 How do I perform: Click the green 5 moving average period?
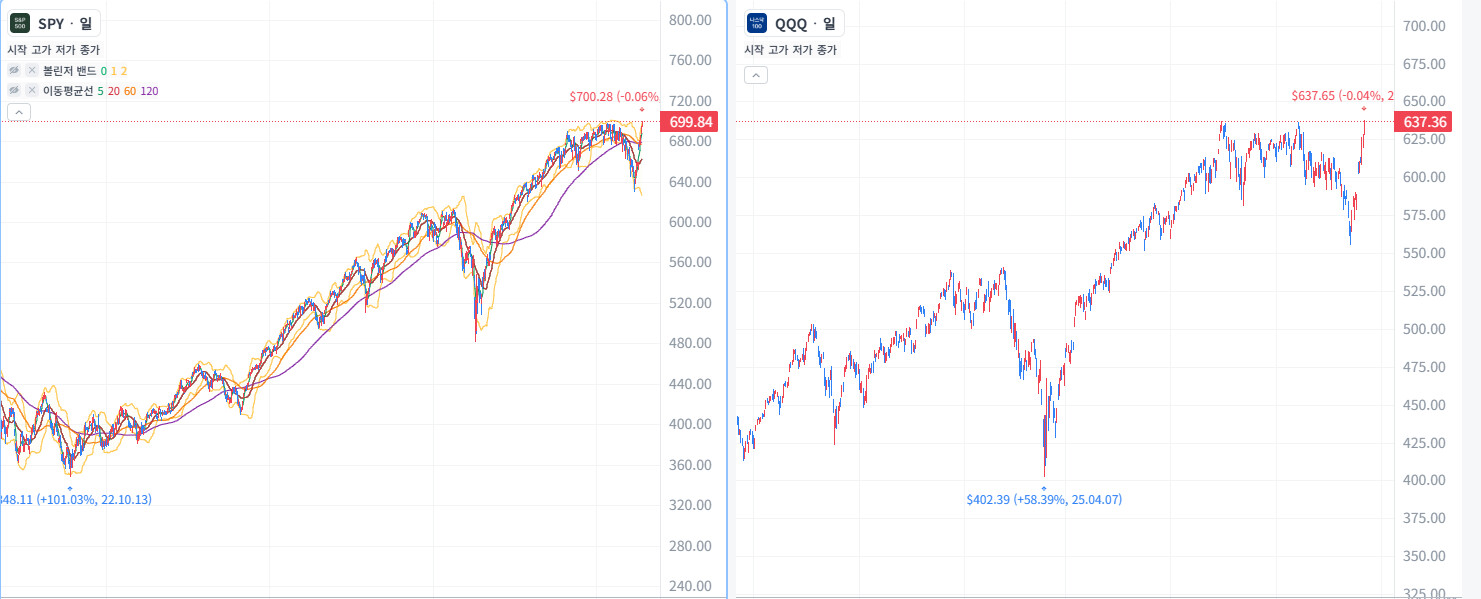coord(100,91)
